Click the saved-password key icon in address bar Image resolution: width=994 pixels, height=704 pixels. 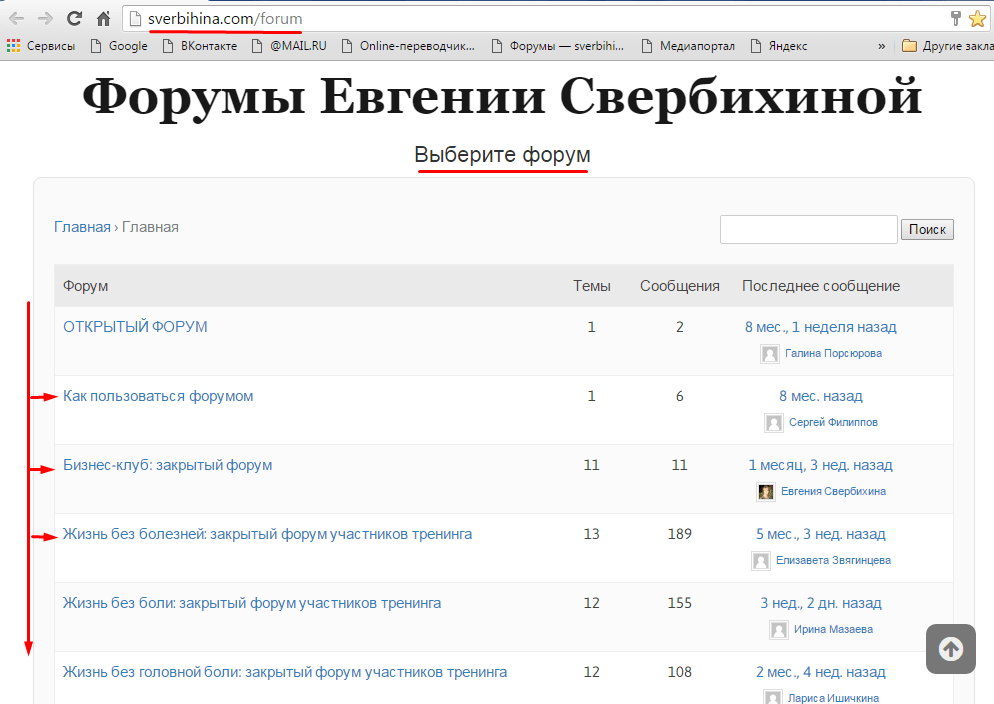coord(955,18)
